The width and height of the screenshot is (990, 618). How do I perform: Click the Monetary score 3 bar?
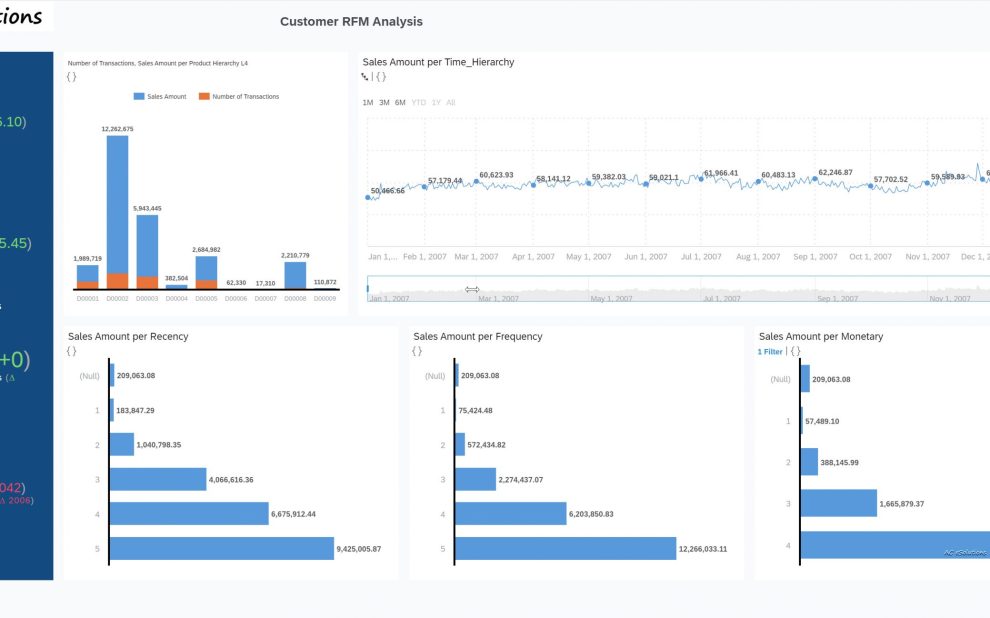838,504
